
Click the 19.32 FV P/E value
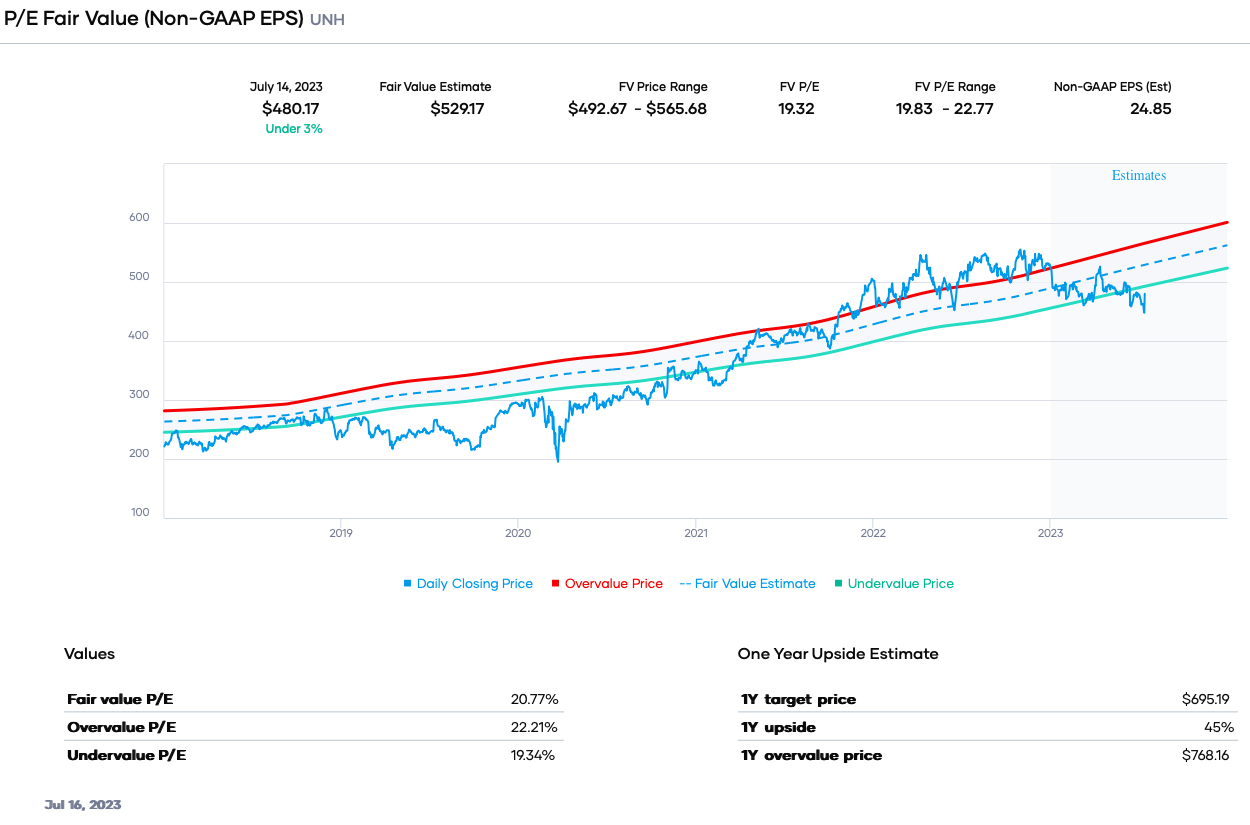point(796,109)
